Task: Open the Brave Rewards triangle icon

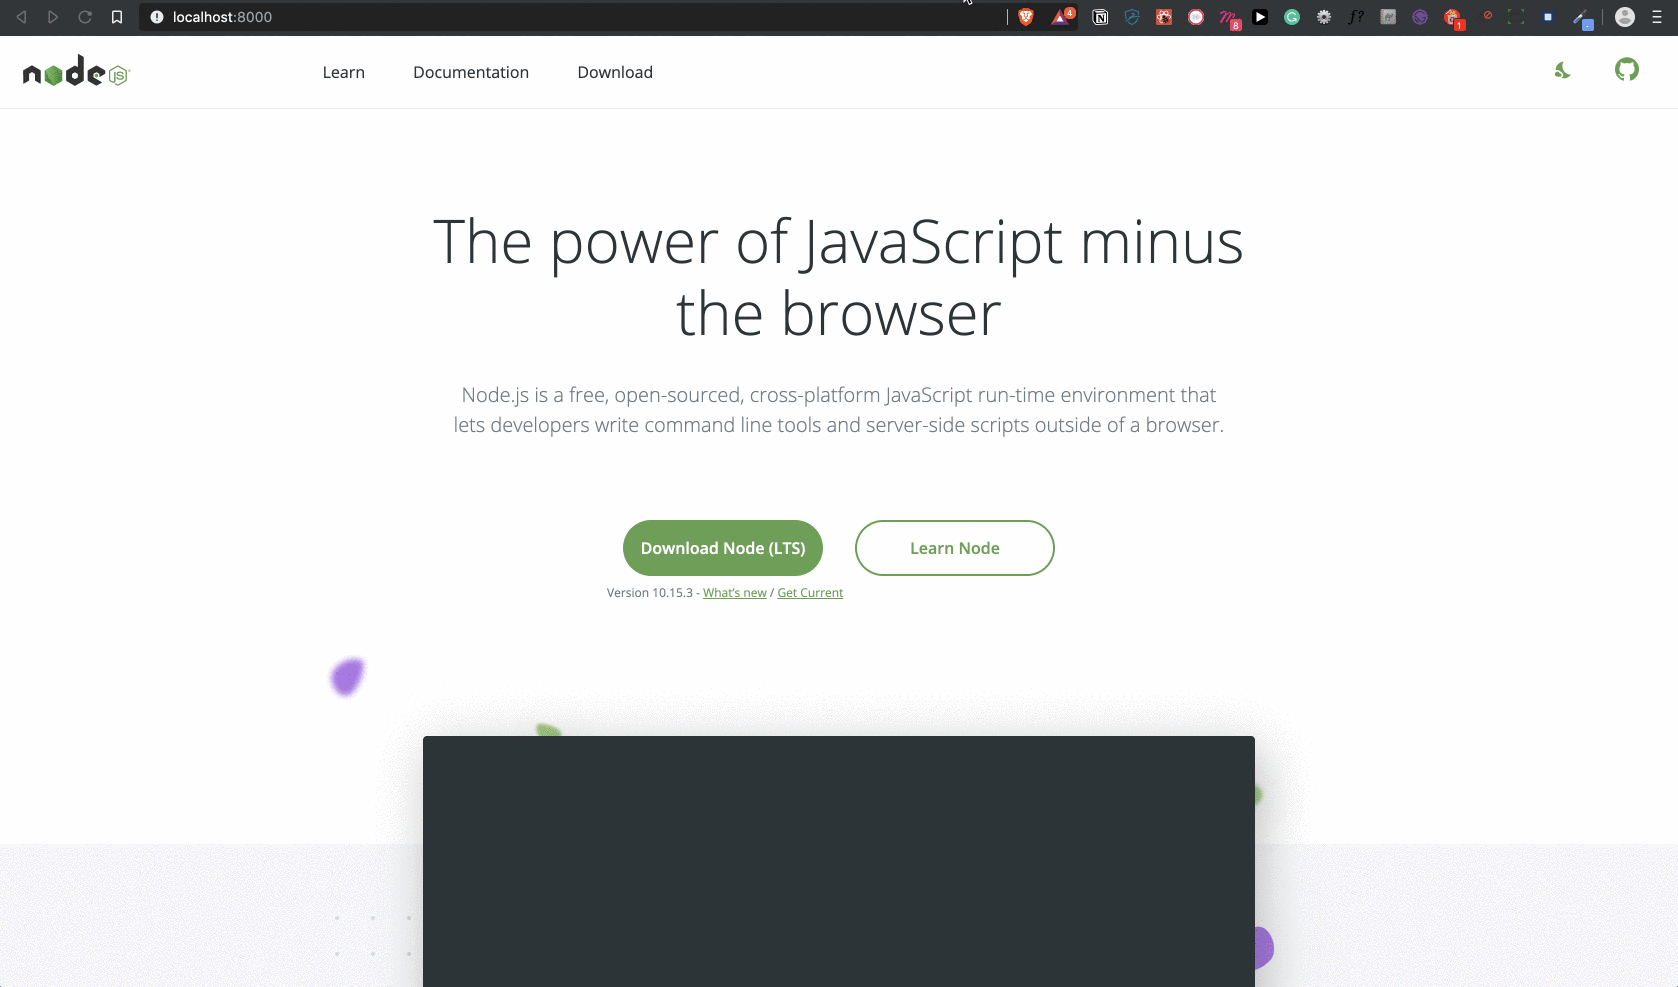Action: coord(1061,17)
